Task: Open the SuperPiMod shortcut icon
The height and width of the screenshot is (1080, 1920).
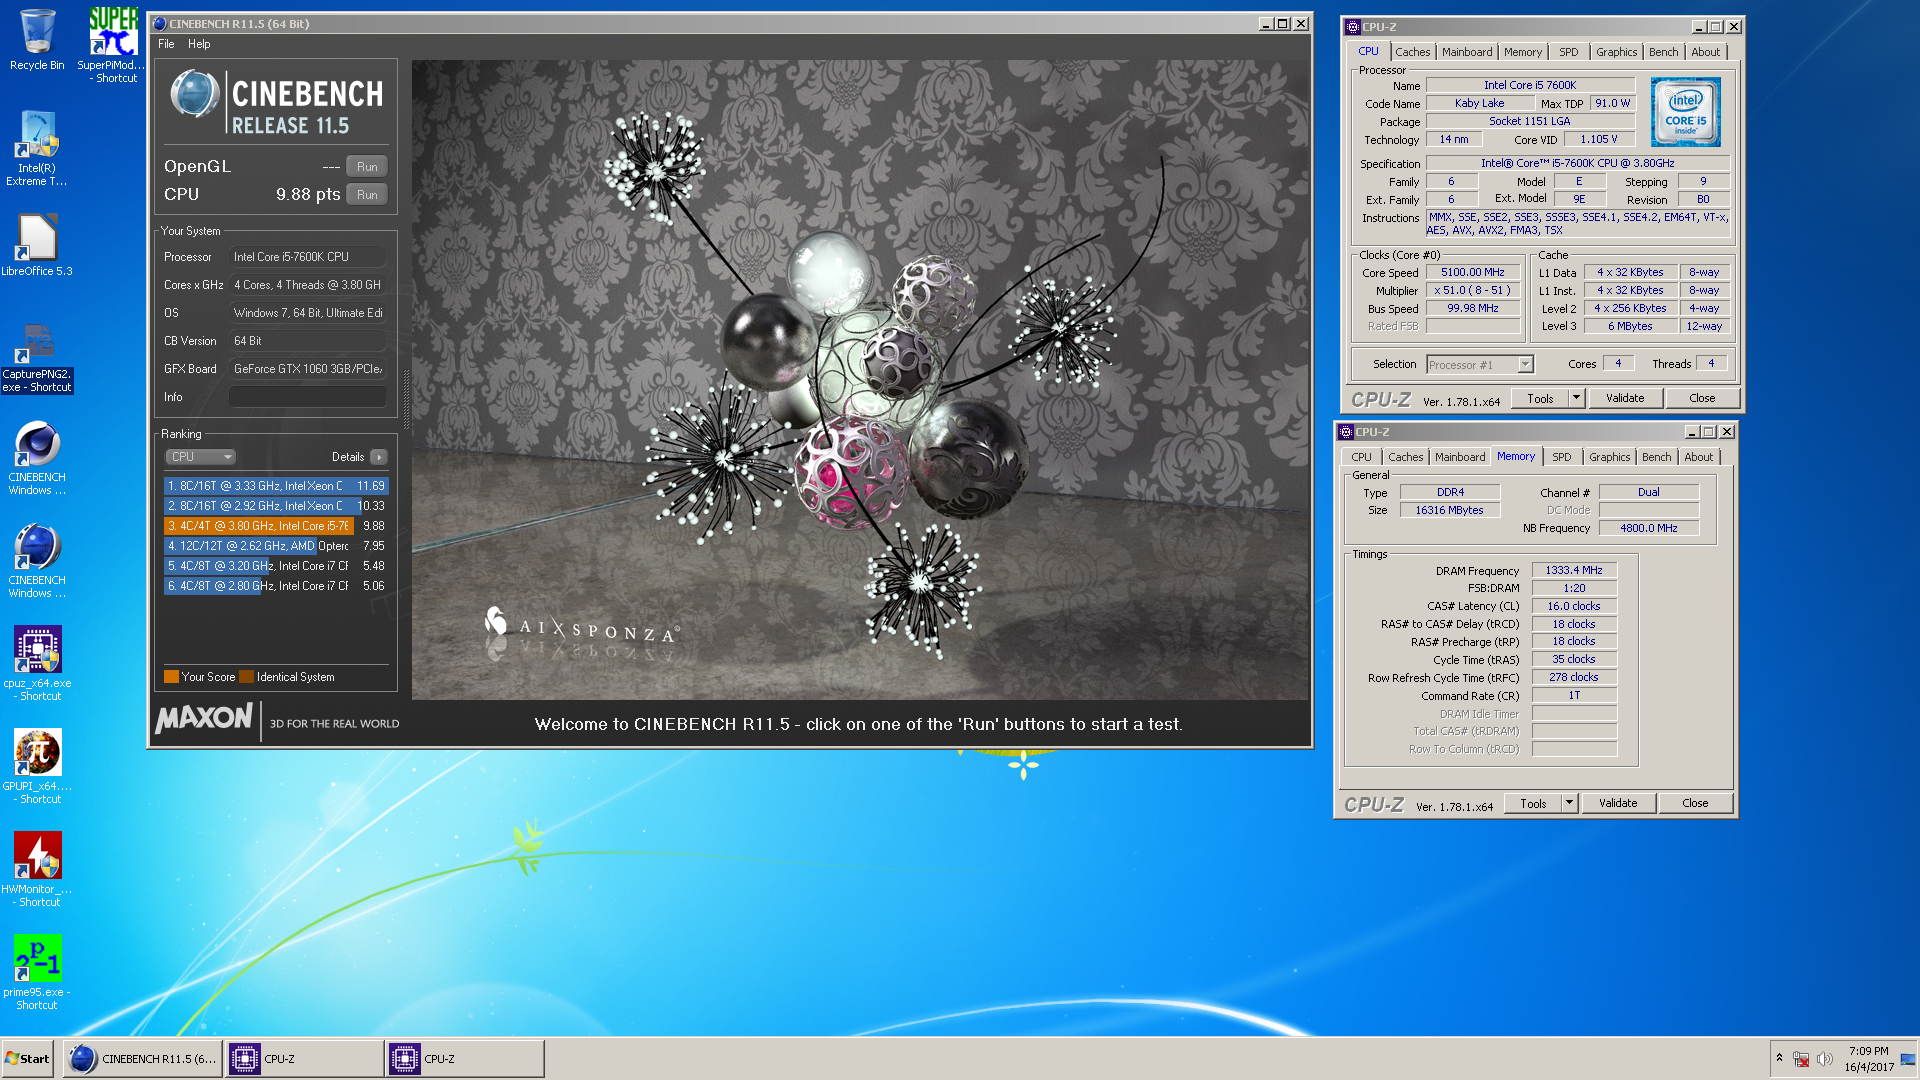Action: (113, 44)
